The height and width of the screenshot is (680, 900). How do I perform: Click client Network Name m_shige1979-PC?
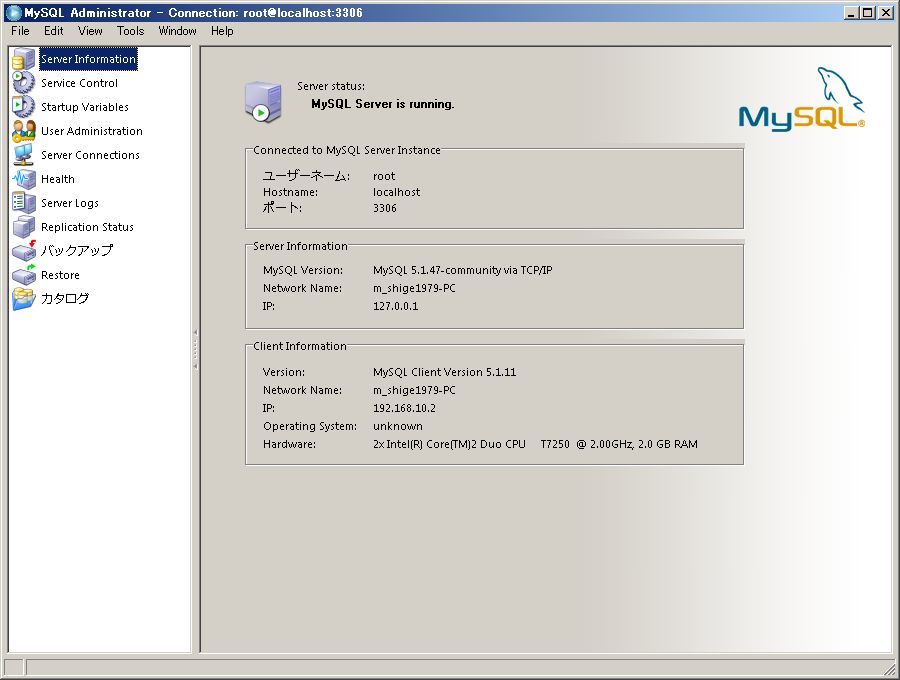(x=414, y=390)
